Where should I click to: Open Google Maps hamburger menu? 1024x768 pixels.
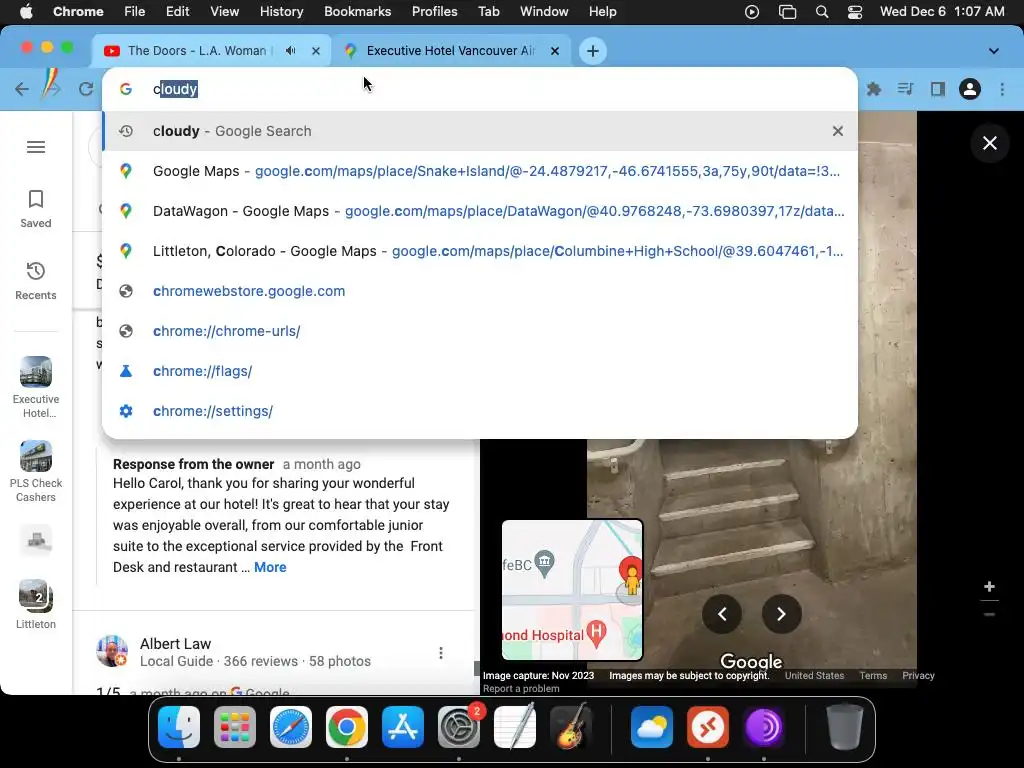36,147
